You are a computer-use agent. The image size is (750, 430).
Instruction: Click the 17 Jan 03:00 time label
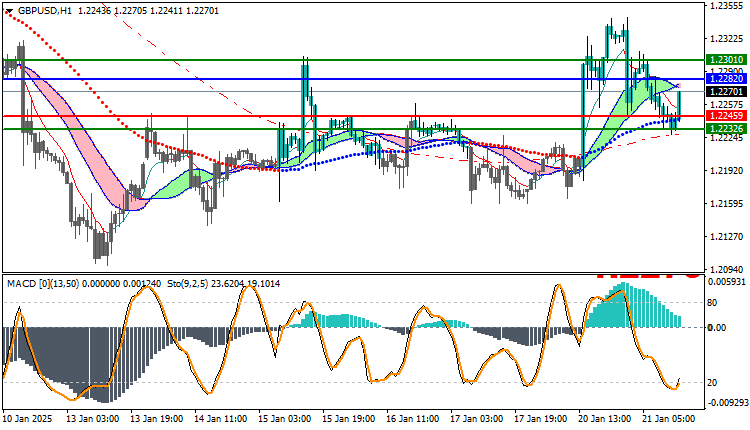[x=477, y=419]
